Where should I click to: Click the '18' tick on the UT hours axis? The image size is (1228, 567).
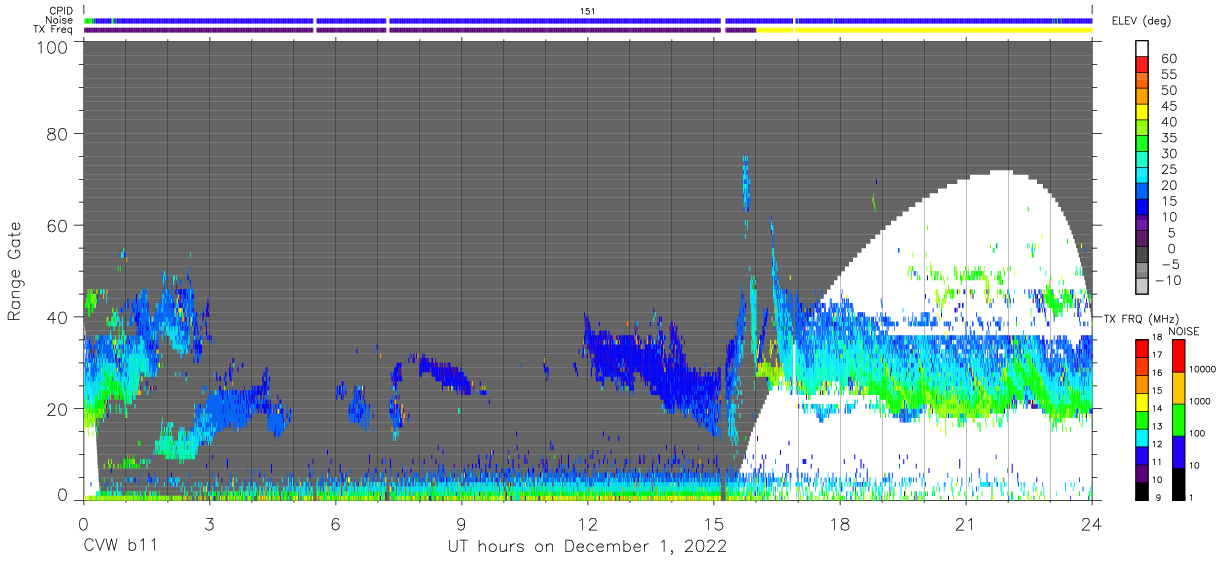(839, 523)
